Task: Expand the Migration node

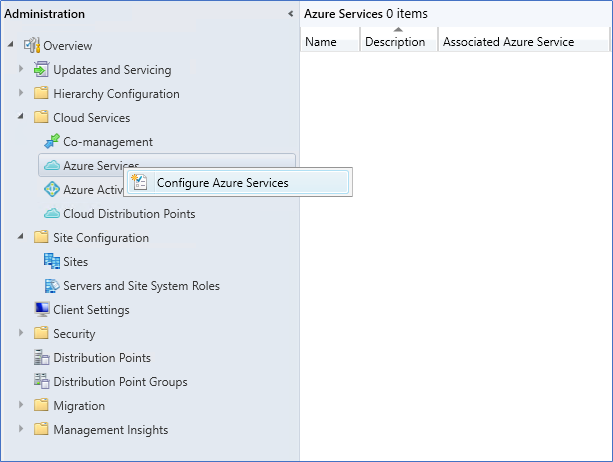Action: (x=21, y=405)
